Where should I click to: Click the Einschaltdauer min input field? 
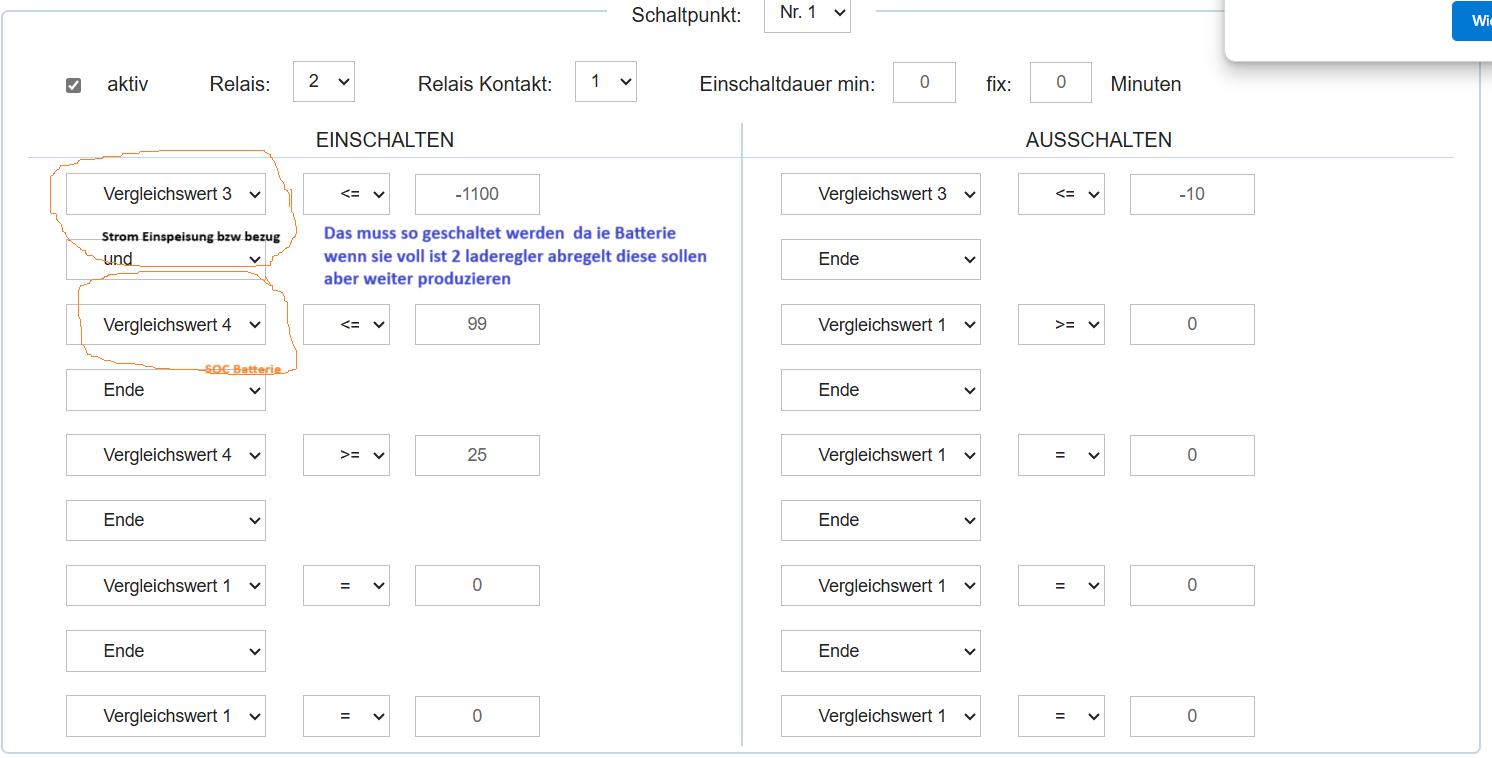pyautogui.click(x=923, y=82)
